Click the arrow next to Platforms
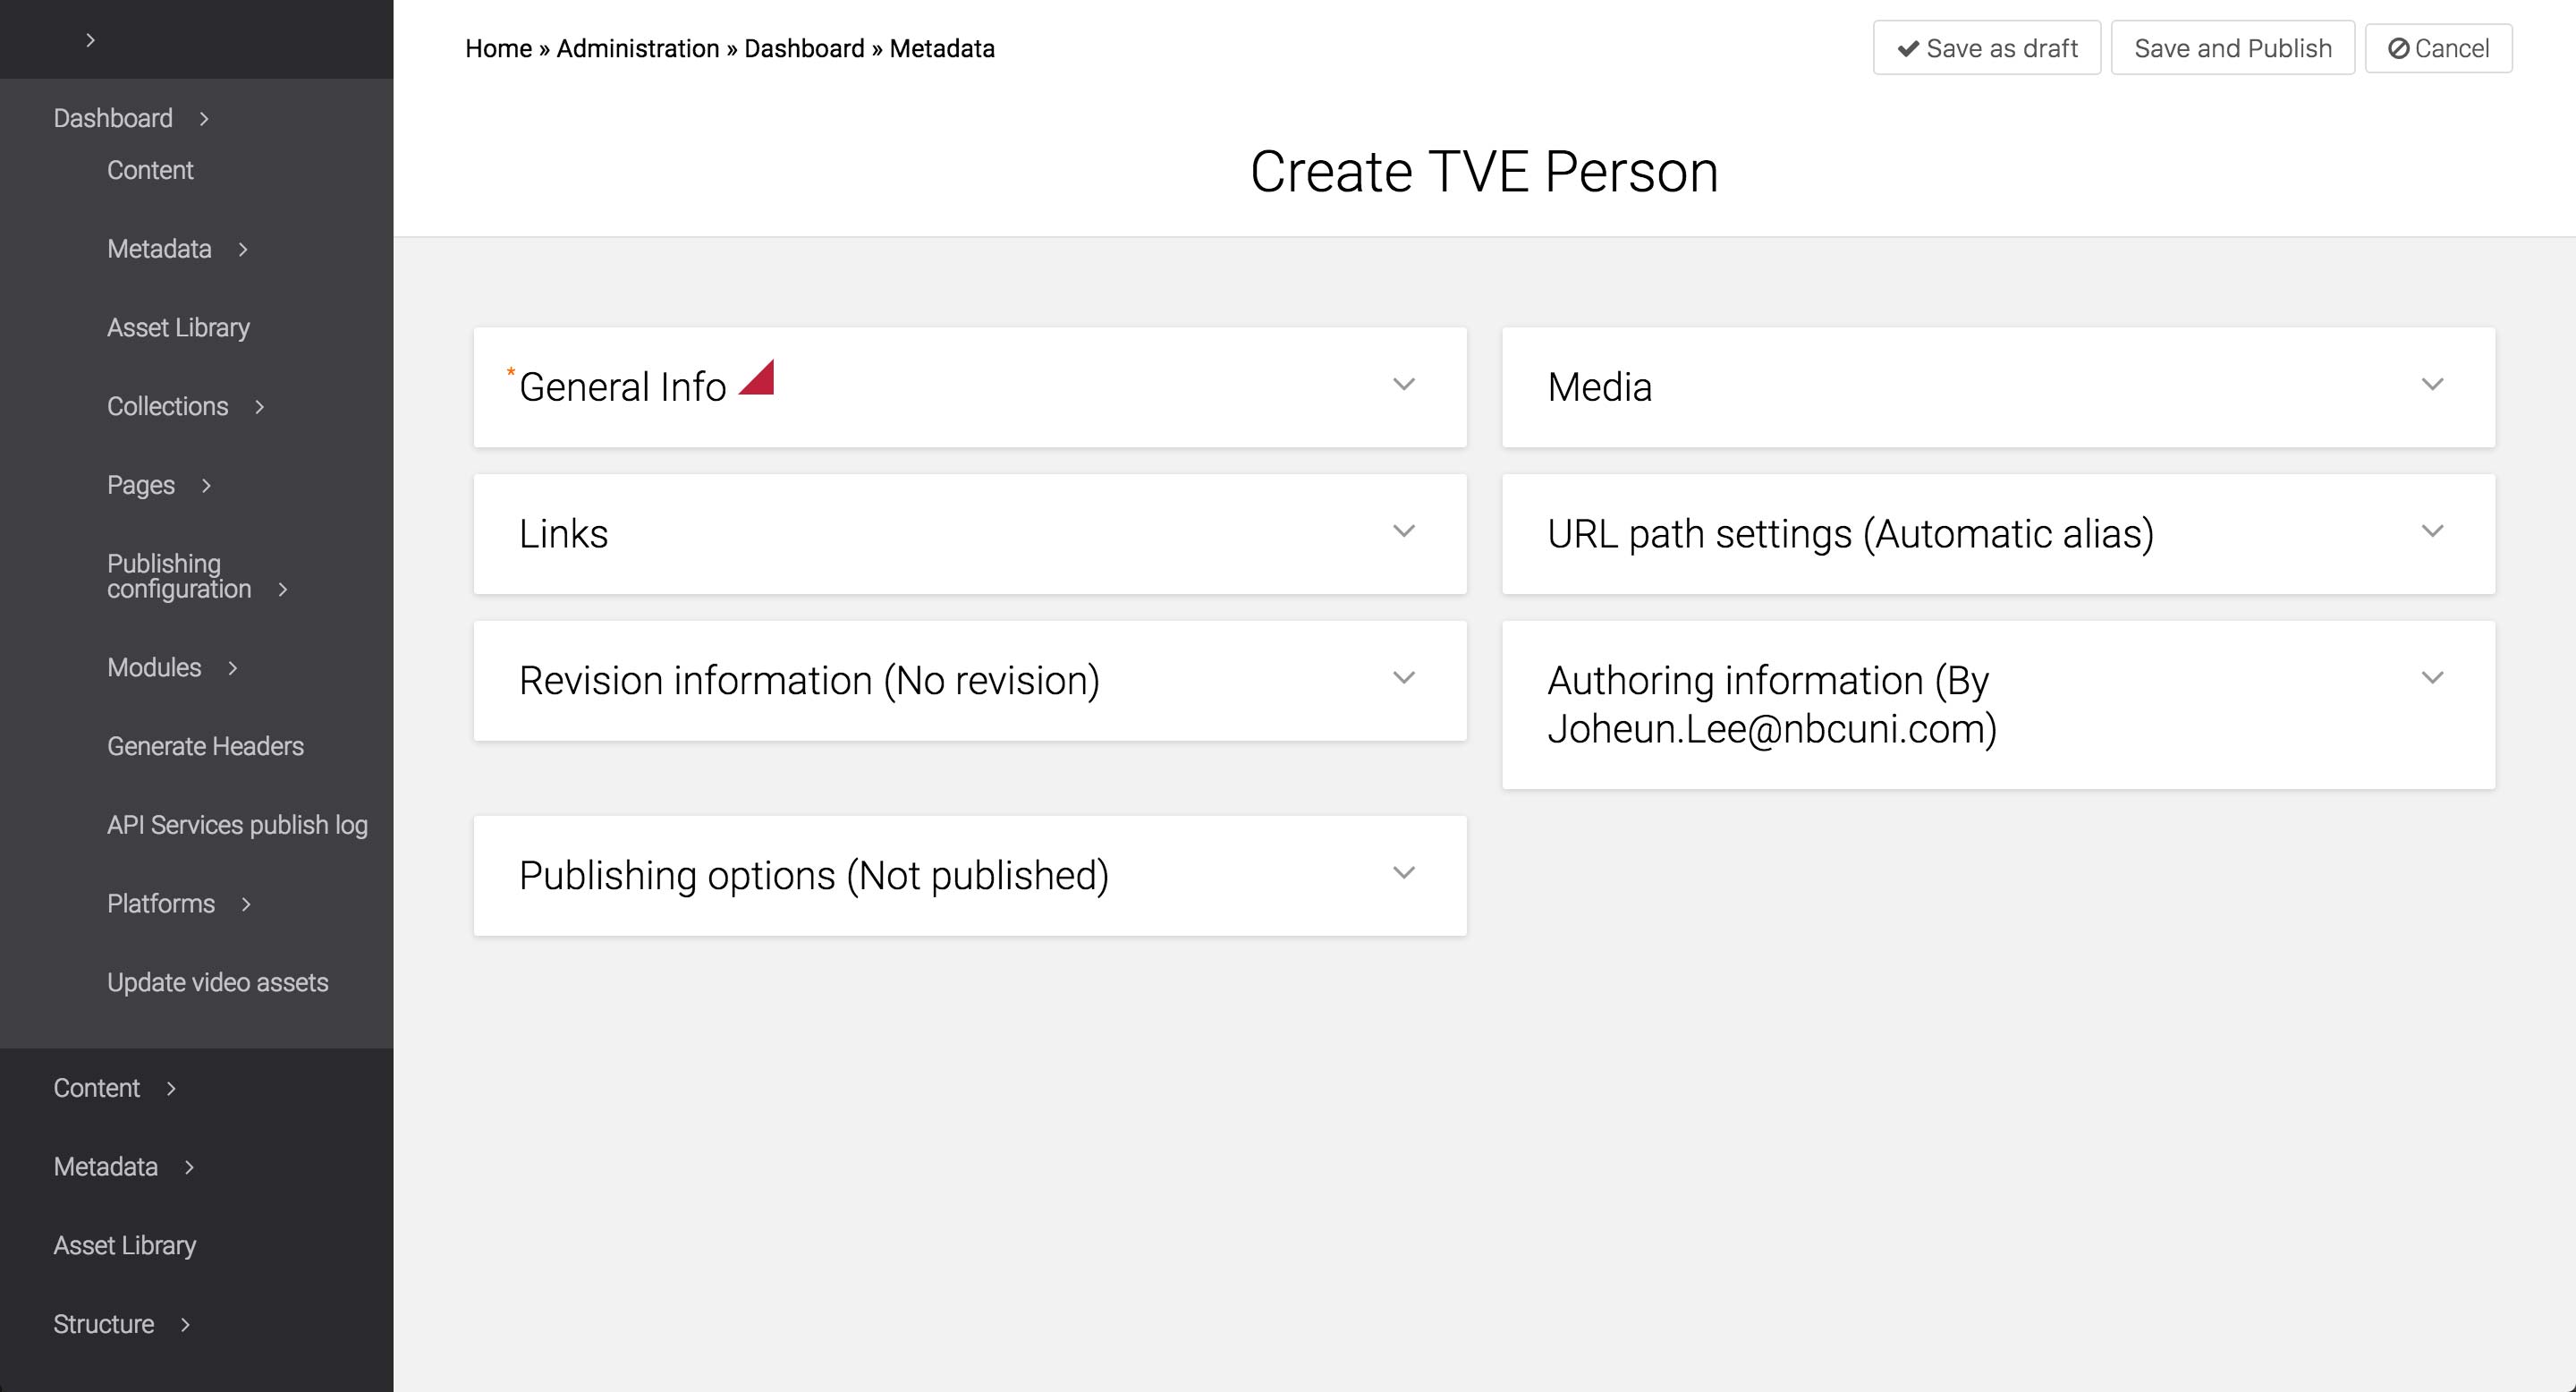The height and width of the screenshot is (1392, 2576). 246,904
